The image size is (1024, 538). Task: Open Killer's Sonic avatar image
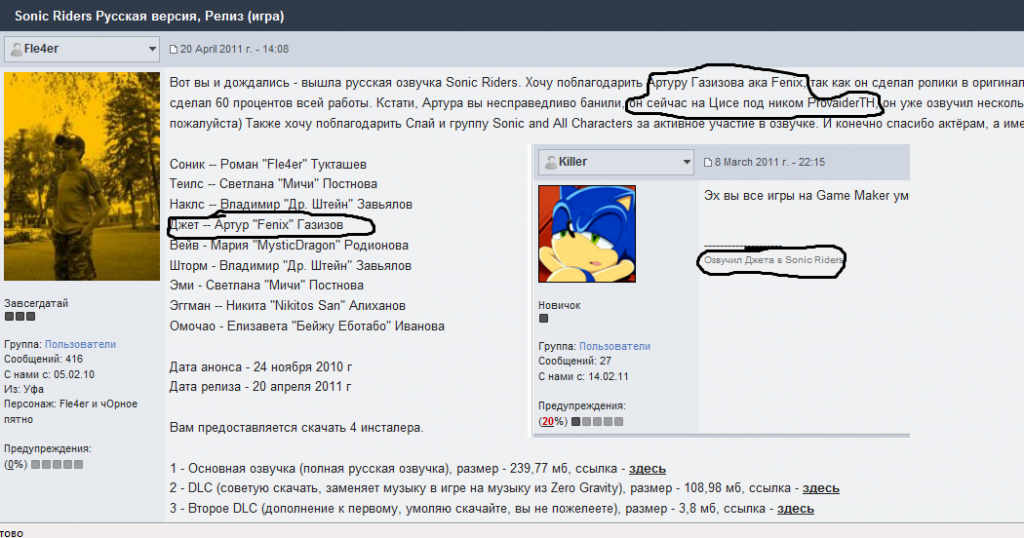586,234
